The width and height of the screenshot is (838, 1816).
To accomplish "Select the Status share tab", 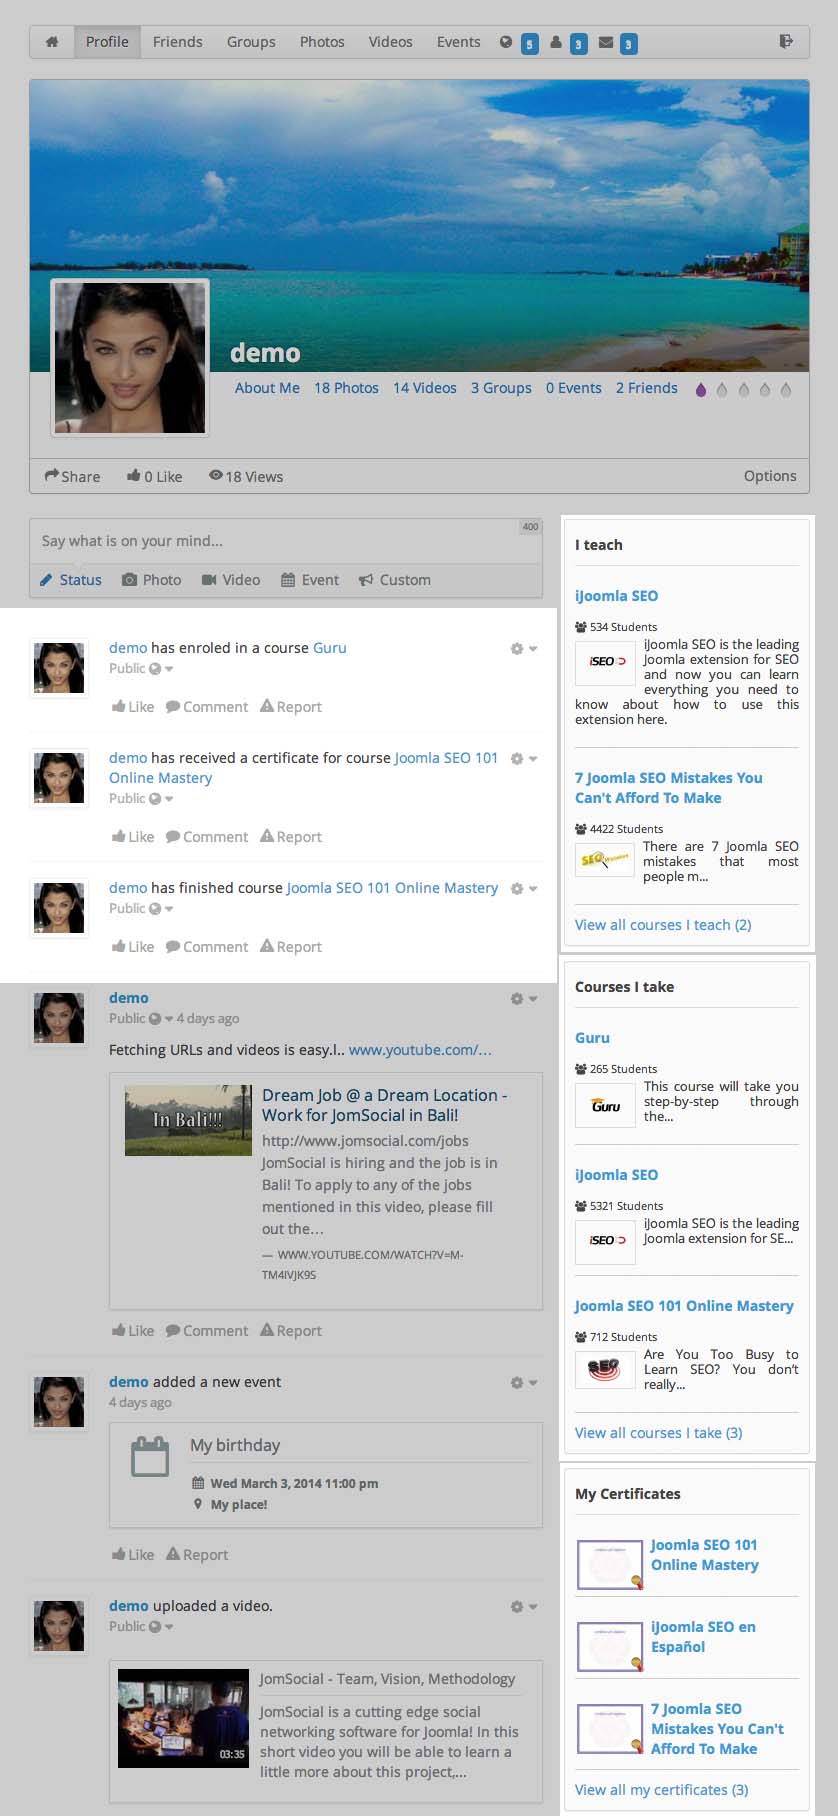I will [x=71, y=580].
